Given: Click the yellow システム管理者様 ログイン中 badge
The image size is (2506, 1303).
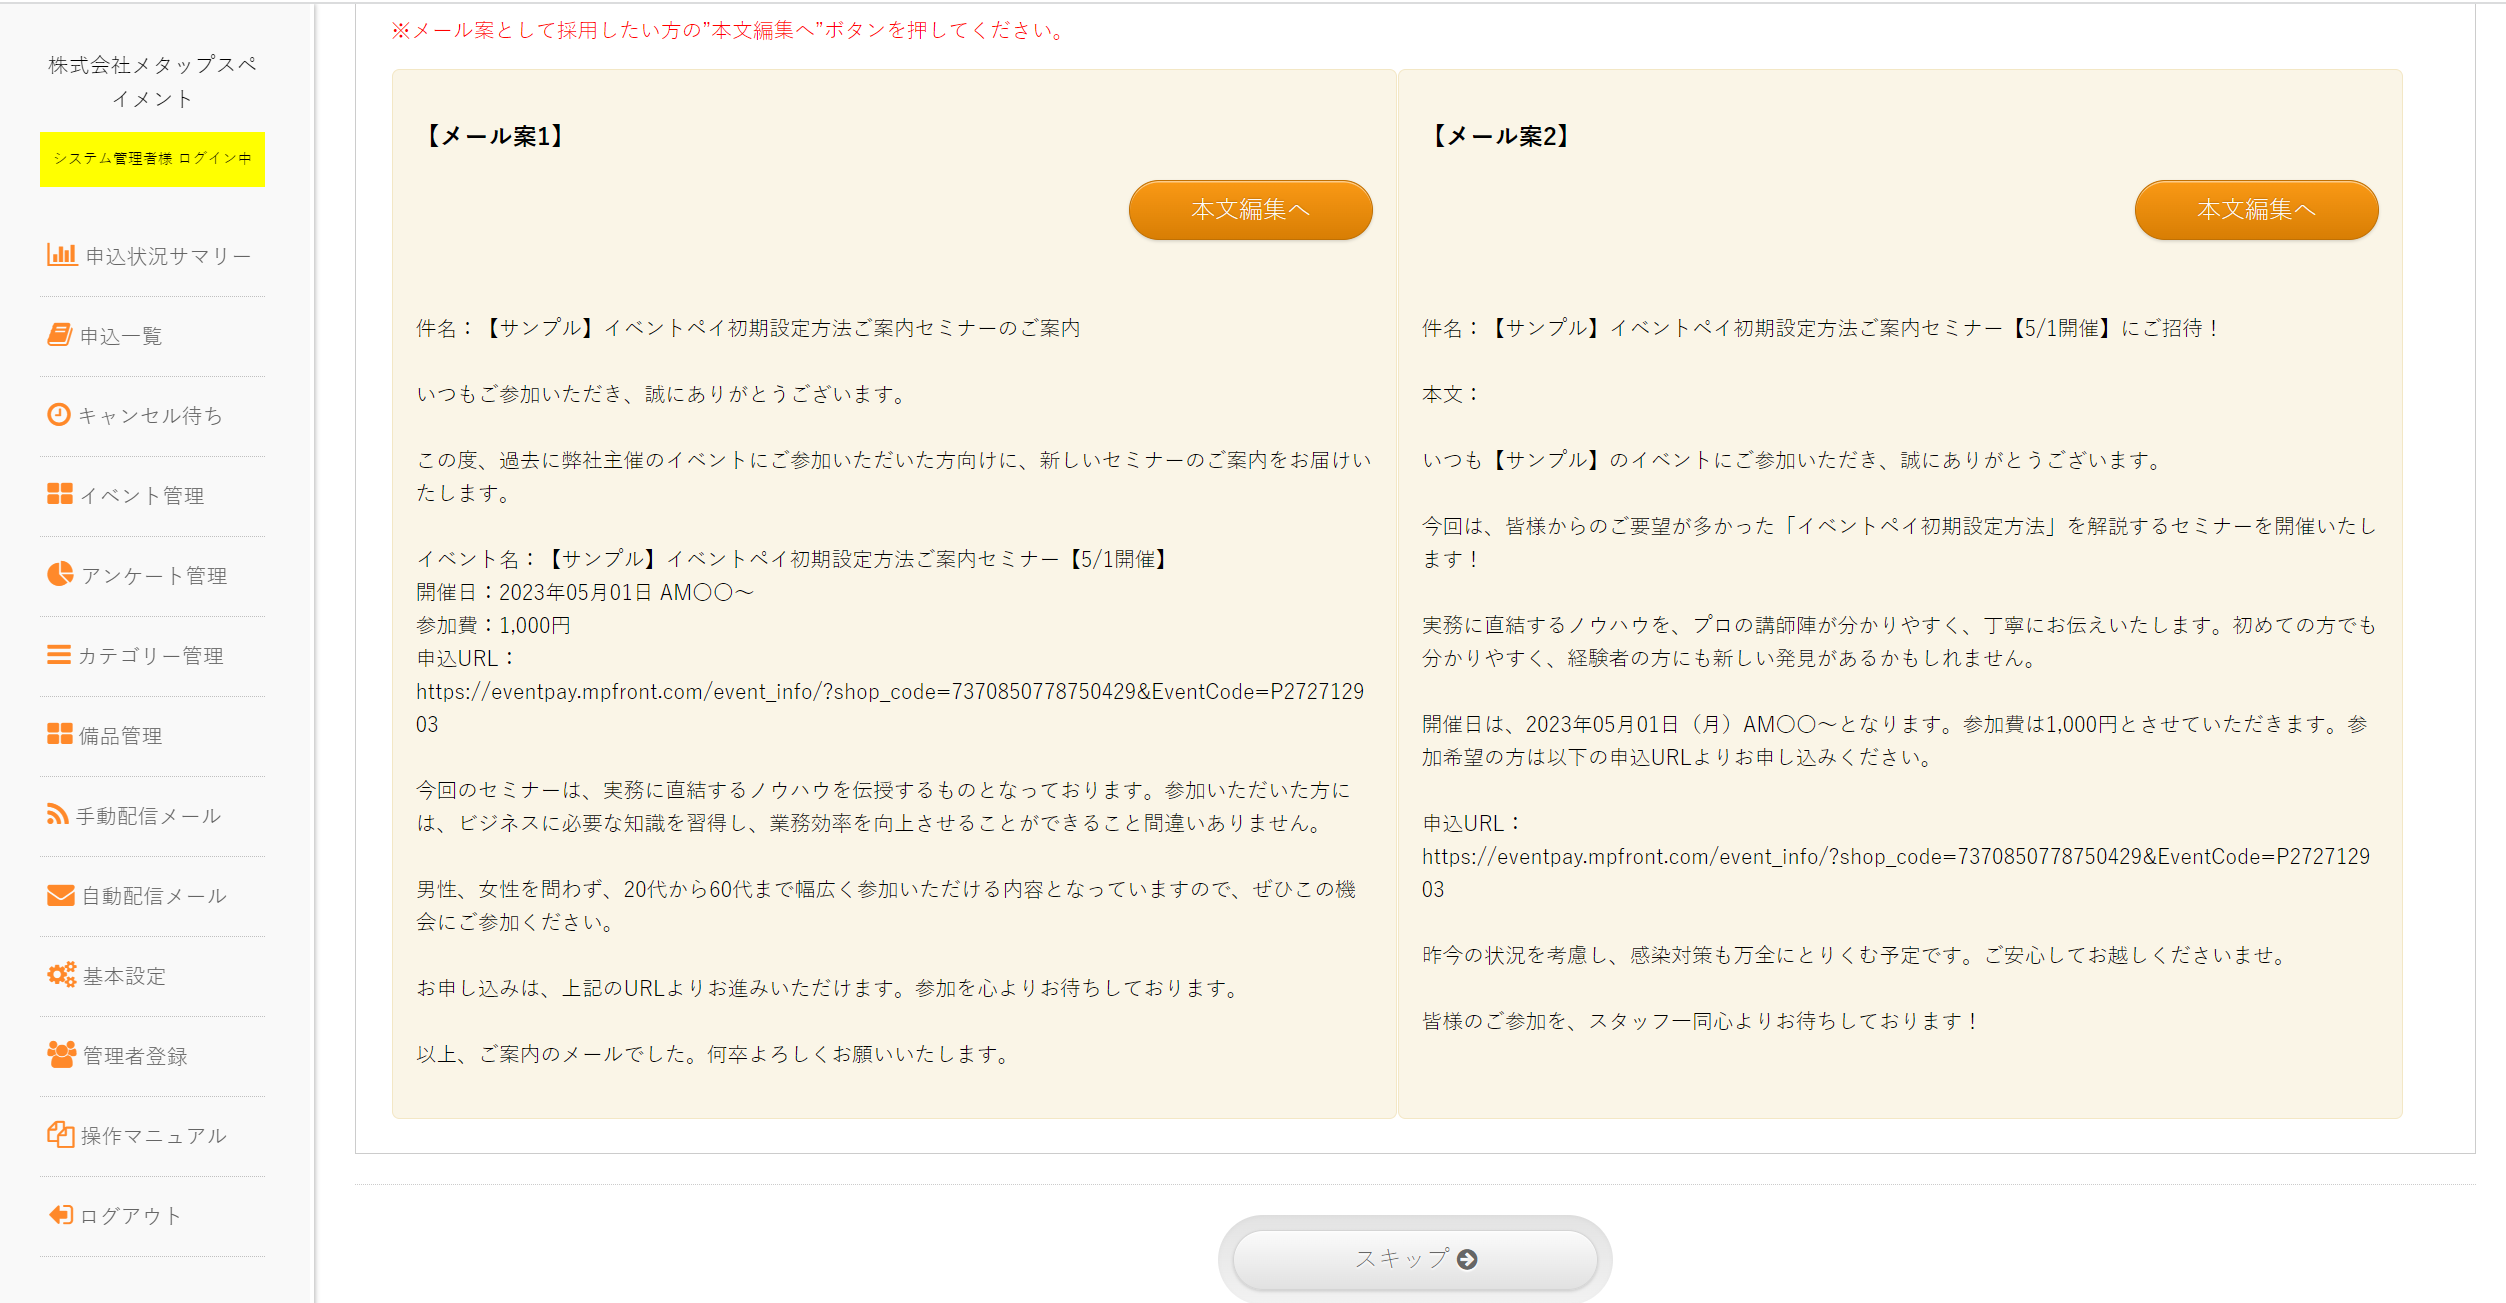Looking at the screenshot, I should point(152,159).
